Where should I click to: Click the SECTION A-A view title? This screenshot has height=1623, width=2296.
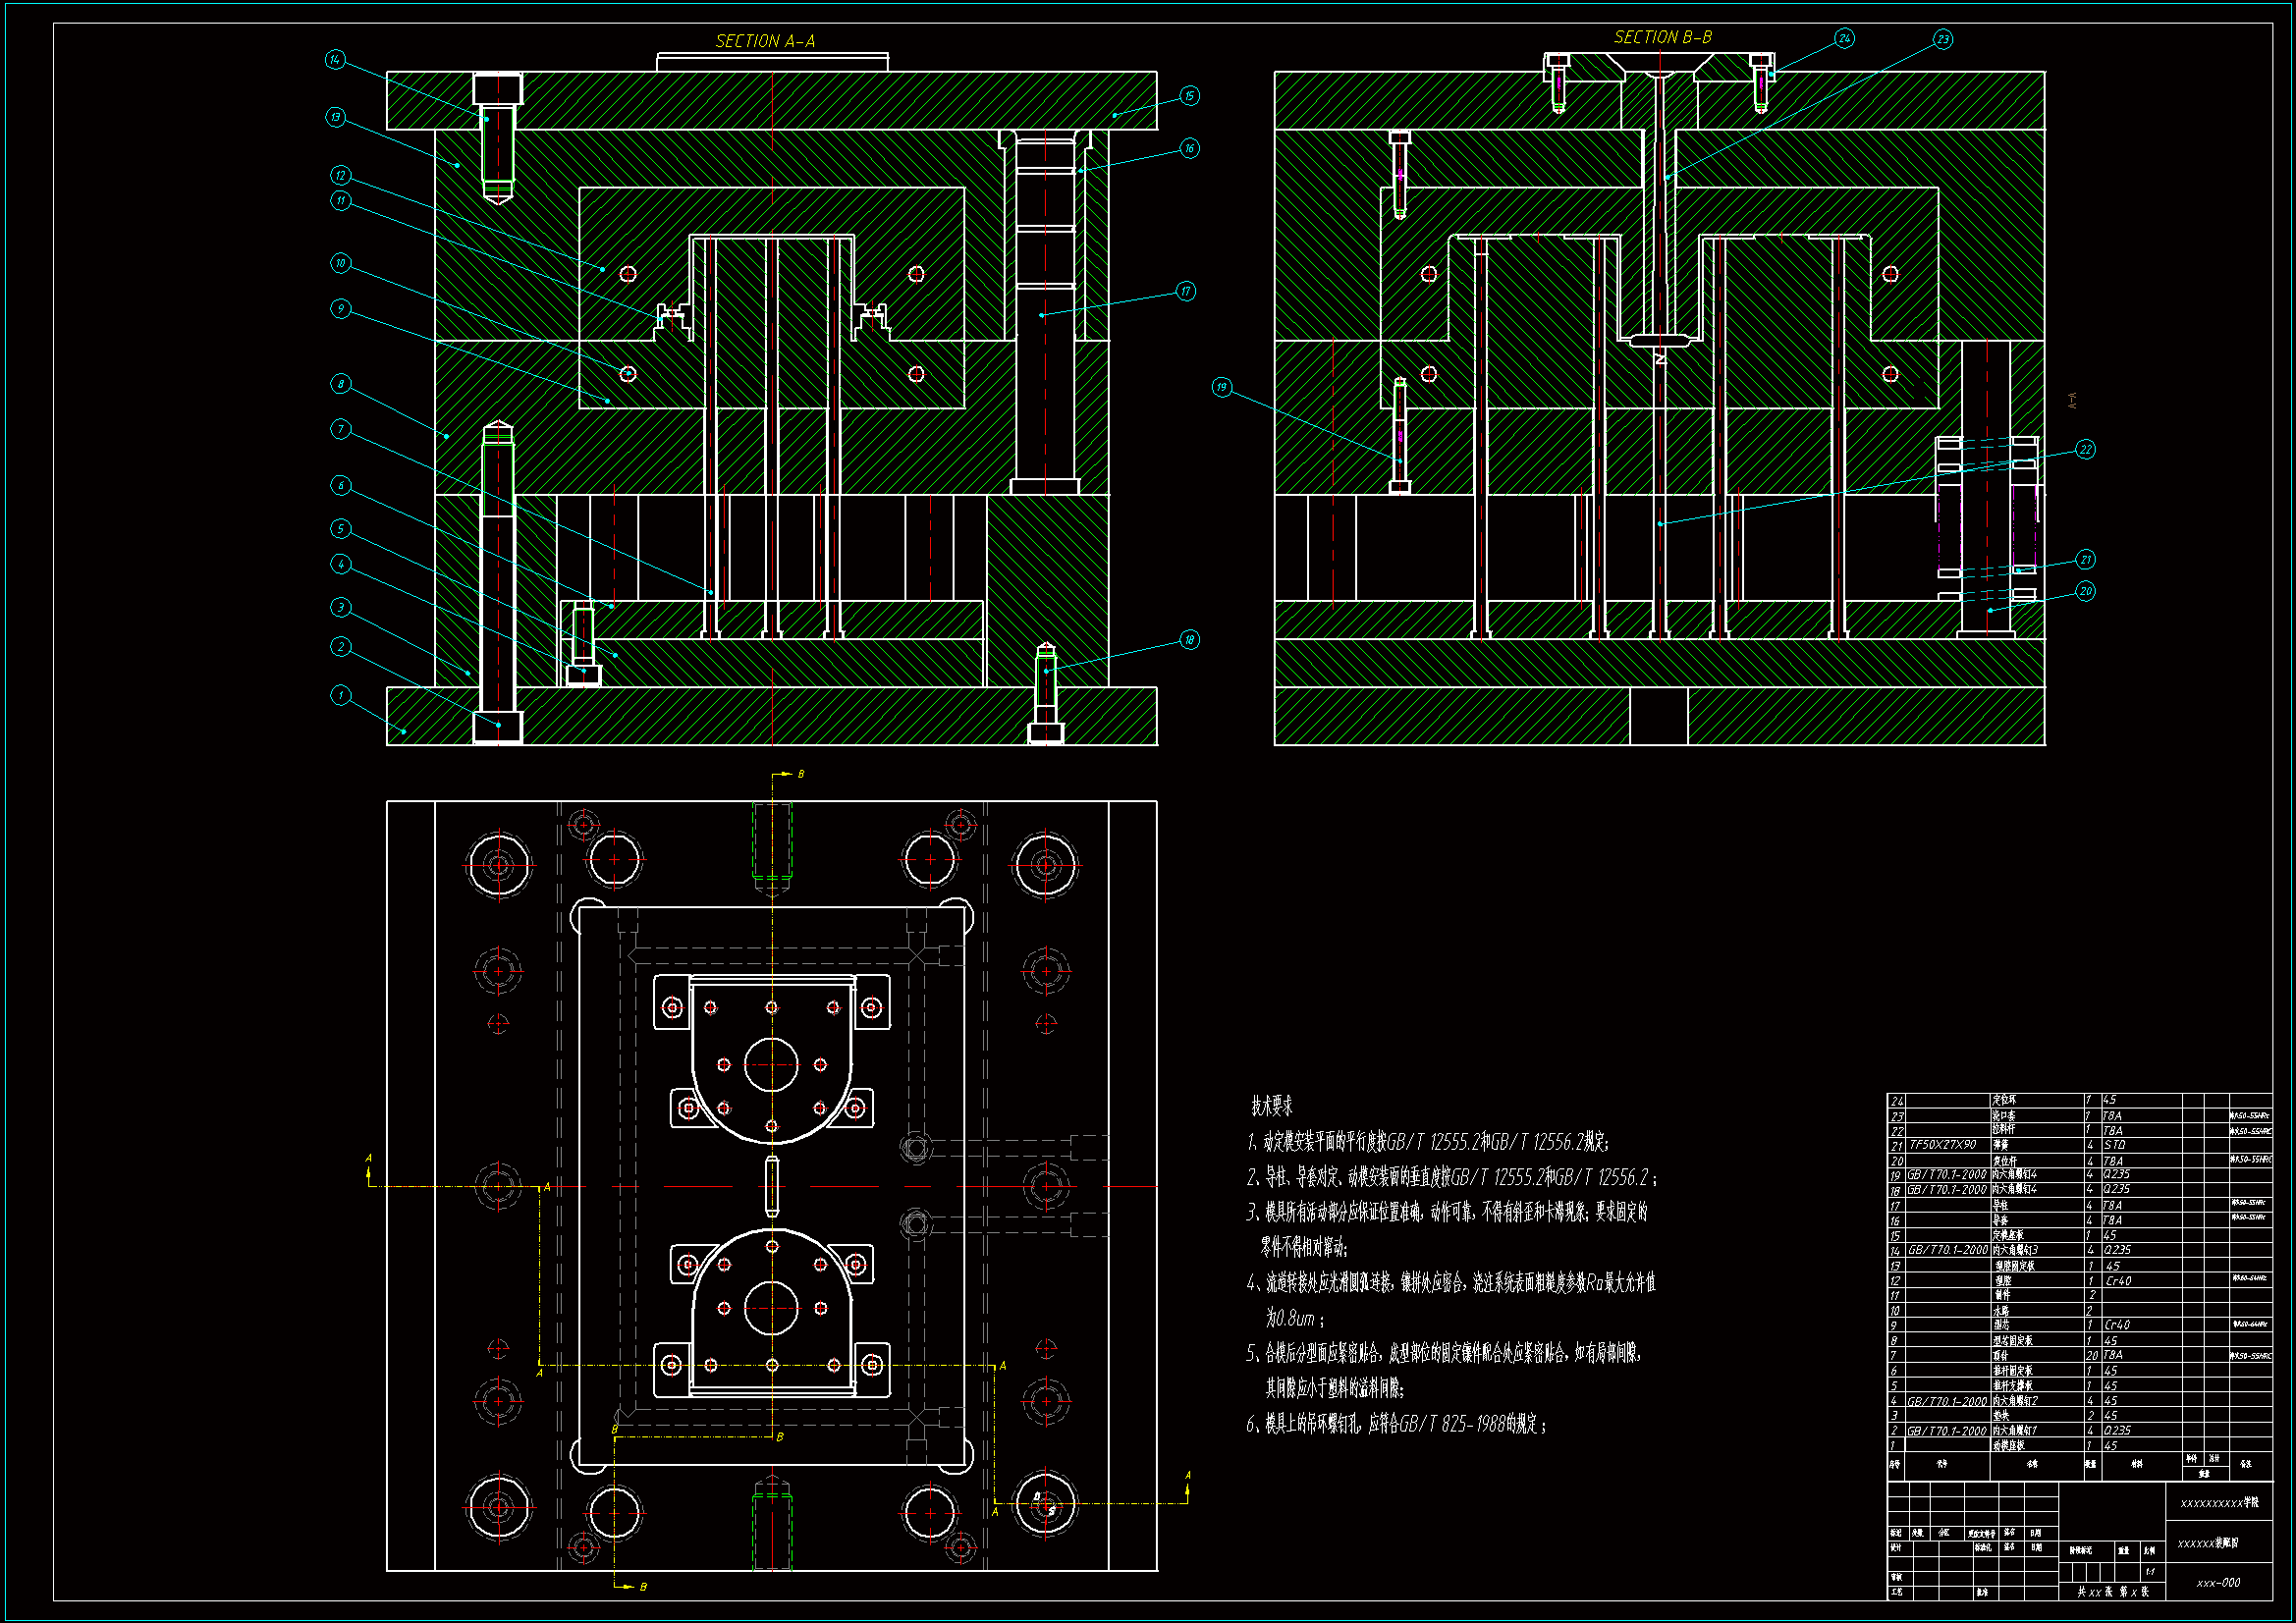coord(765,41)
